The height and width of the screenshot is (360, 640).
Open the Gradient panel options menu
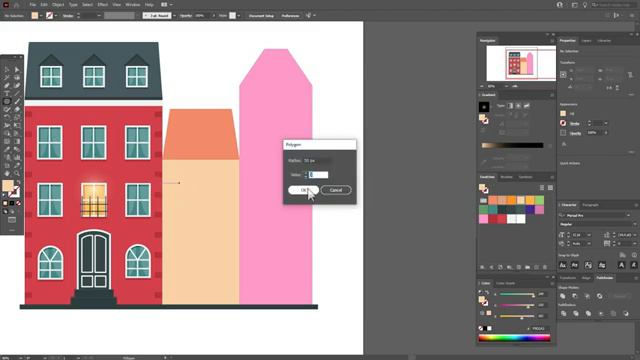552,95
